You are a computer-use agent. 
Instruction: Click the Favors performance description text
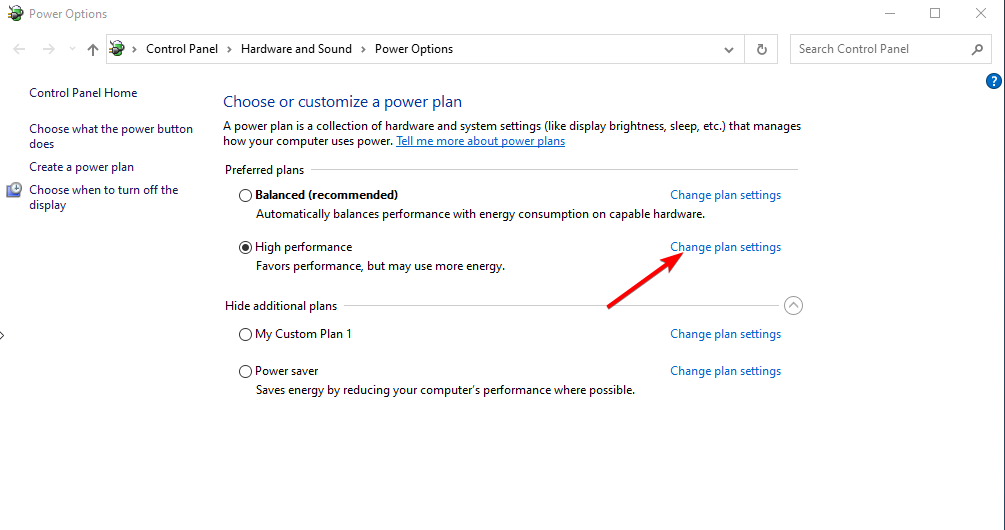pyautogui.click(x=380, y=266)
